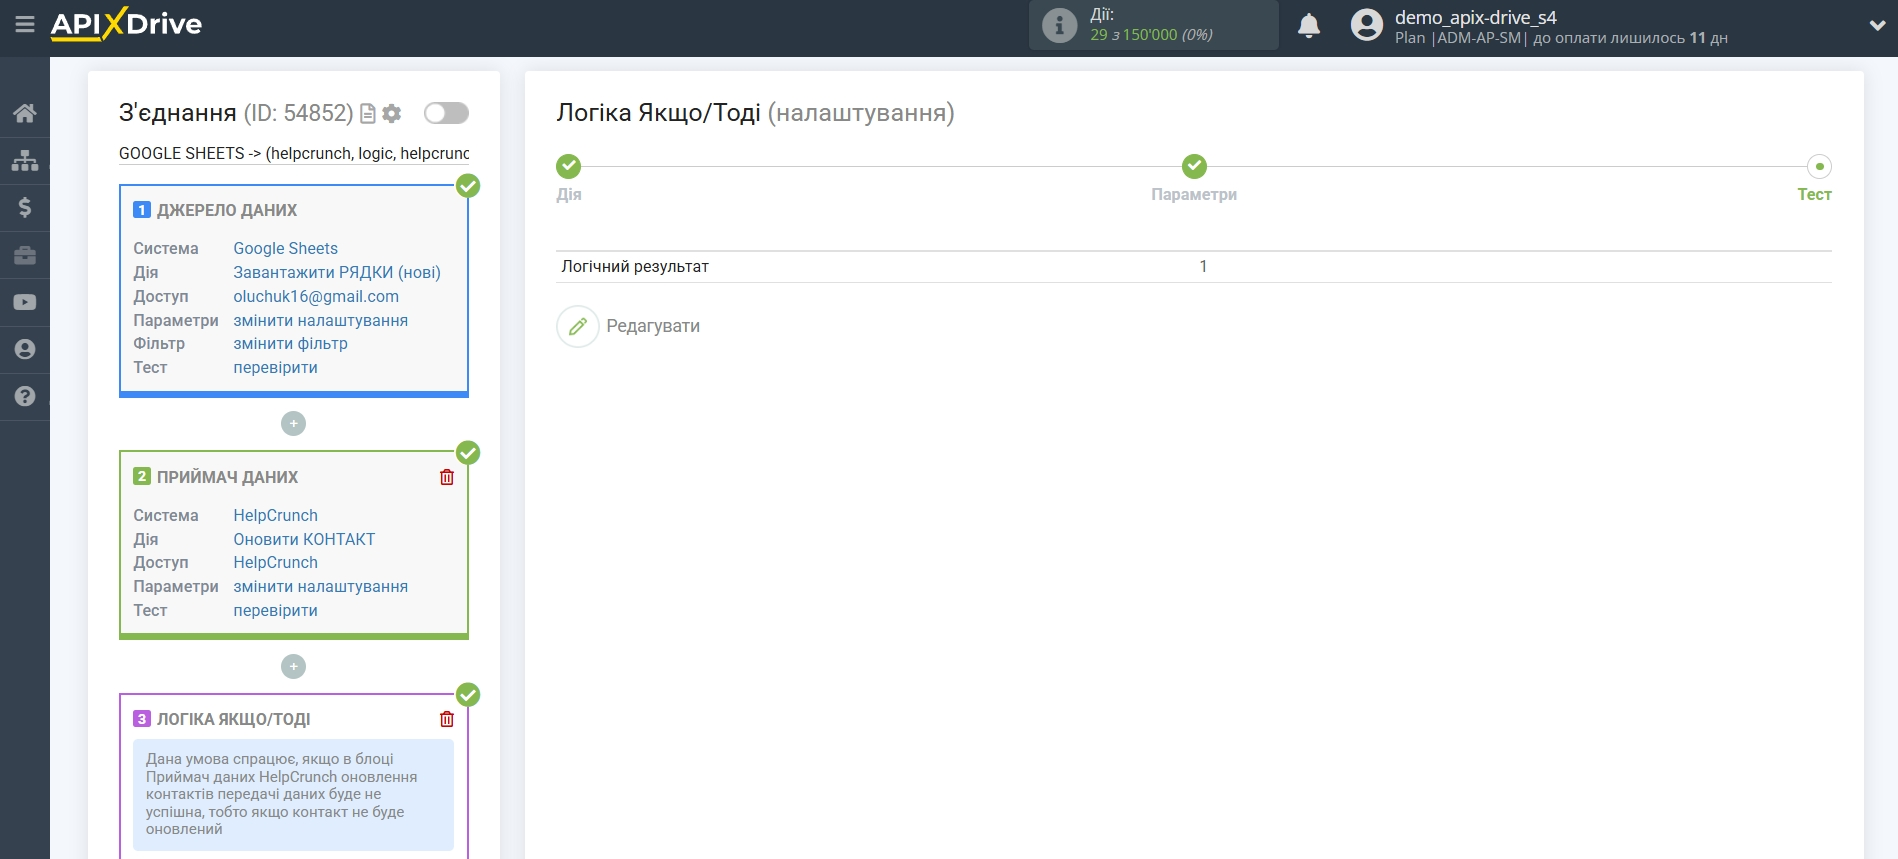Screen dimensions: 1898x859
Task: Click receiver змінити налаштування link
Action: pyautogui.click(x=320, y=586)
